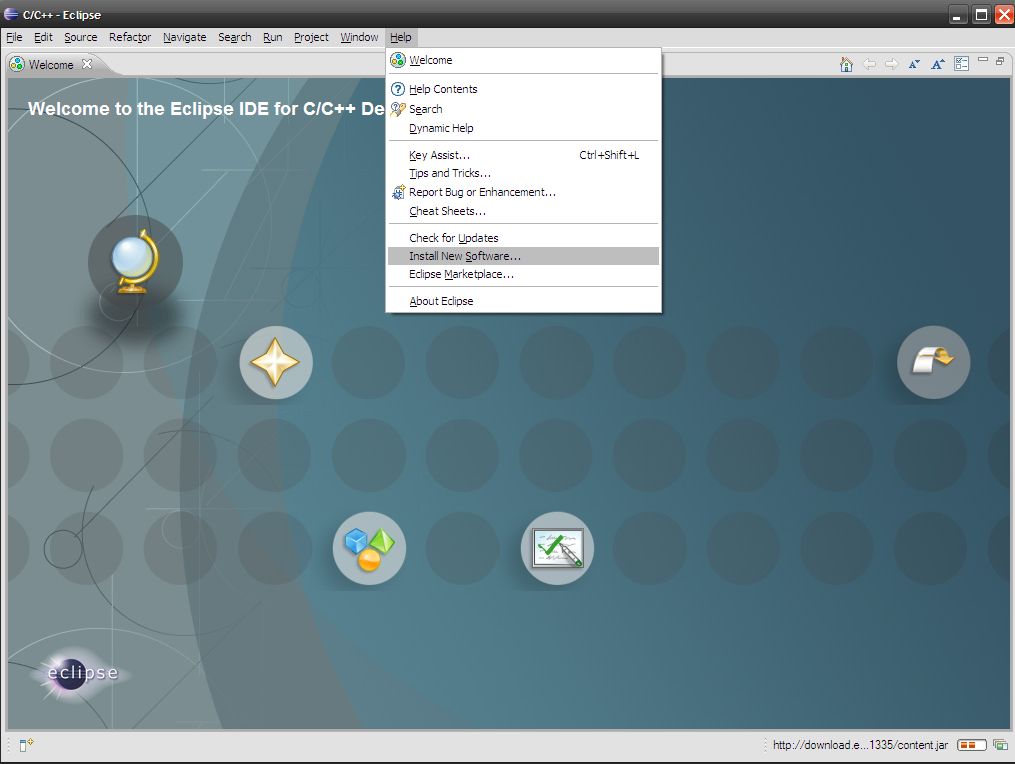Select Key Assist... entry
1015x764 pixels.
[x=523, y=155]
